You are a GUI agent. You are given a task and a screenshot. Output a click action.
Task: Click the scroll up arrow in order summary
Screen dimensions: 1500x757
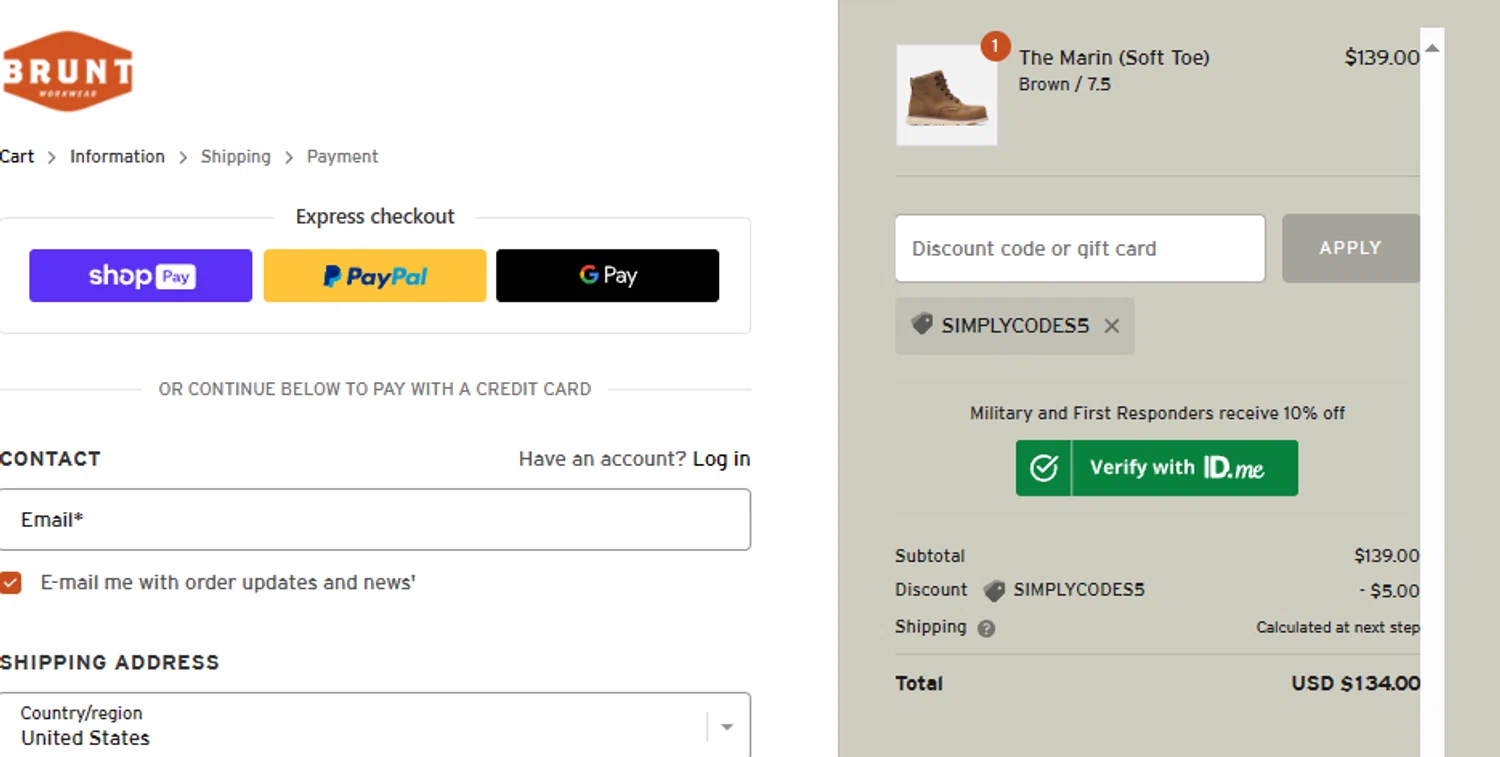click(1432, 48)
